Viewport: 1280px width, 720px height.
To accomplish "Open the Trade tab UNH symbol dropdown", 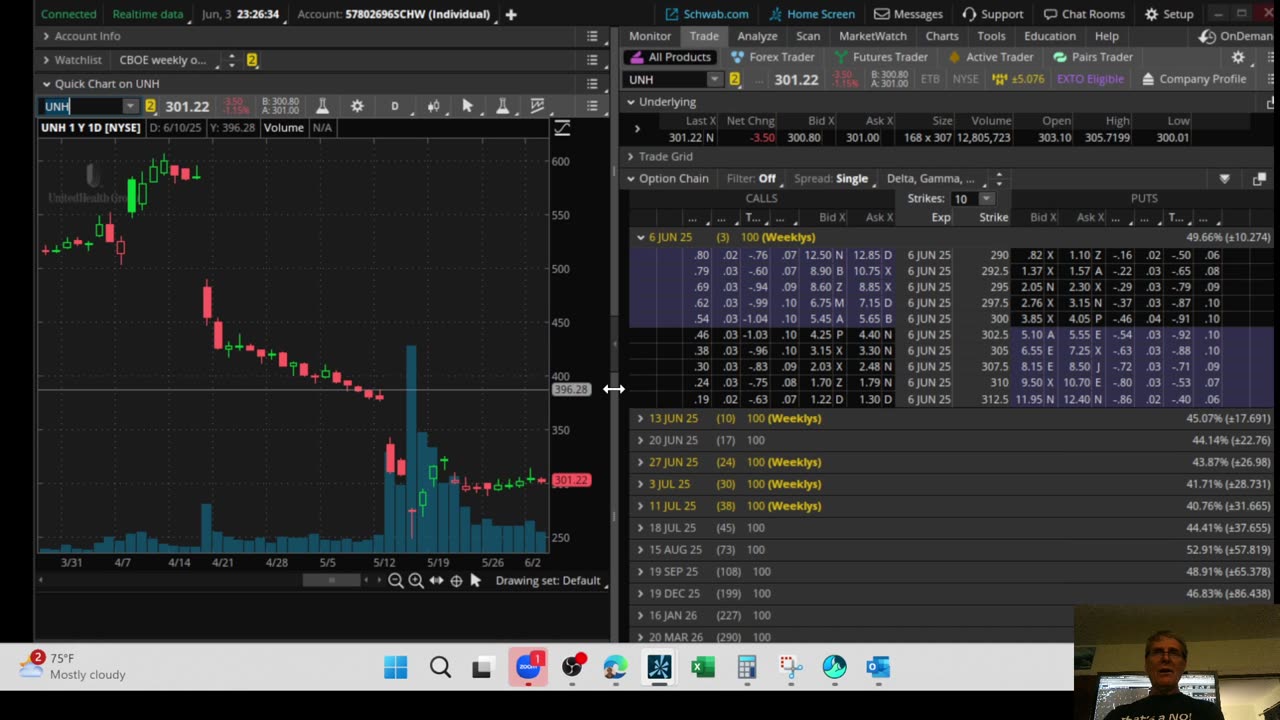I will pos(714,79).
